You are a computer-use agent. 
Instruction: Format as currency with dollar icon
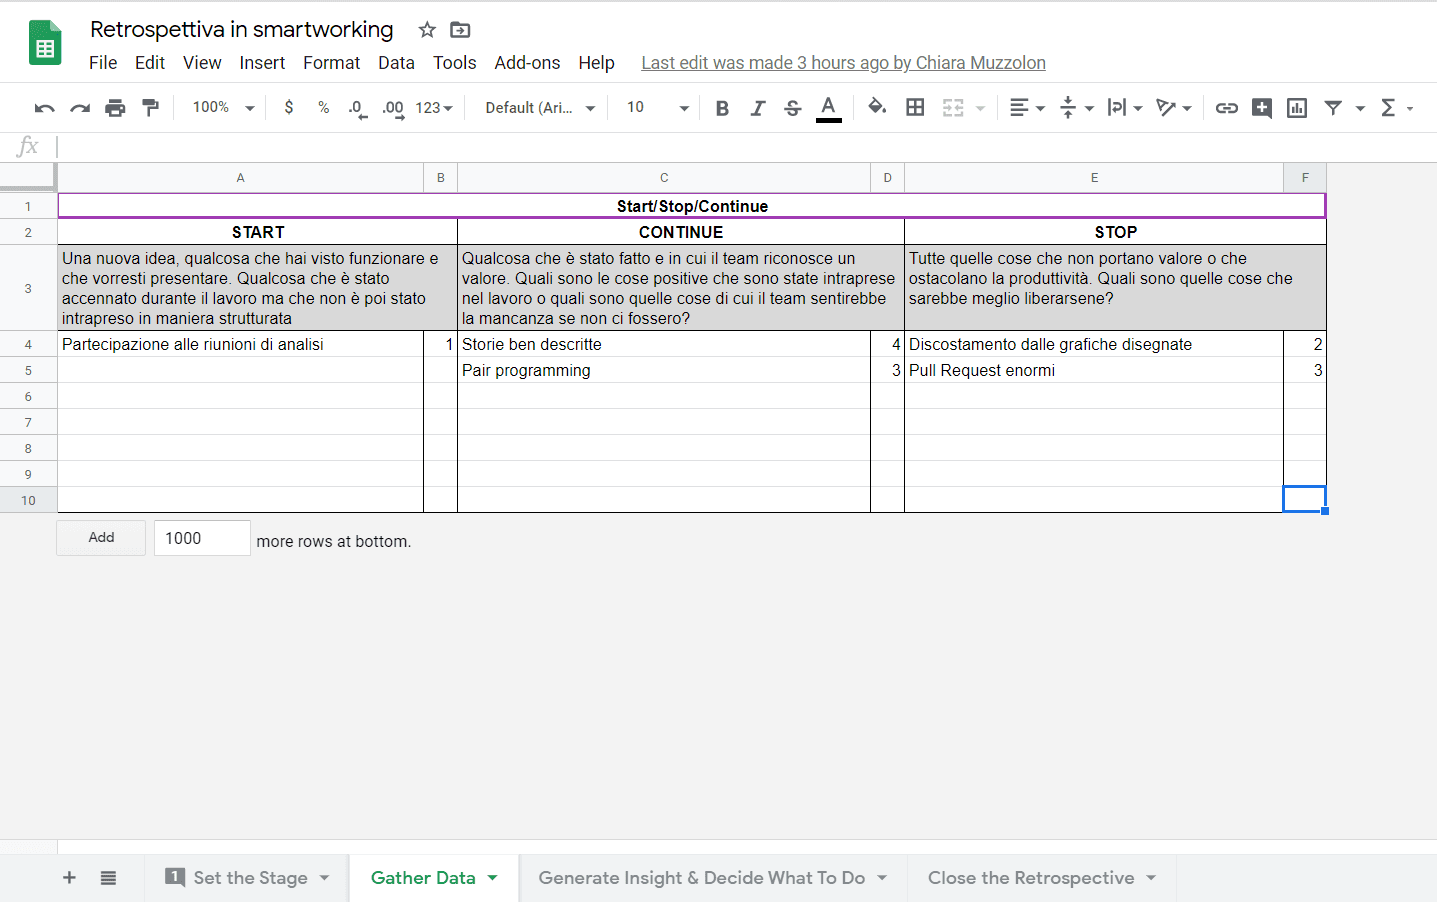click(x=289, y=107)
